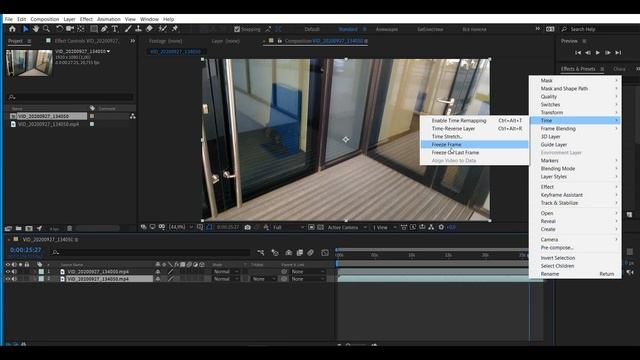The width and height of the screenshot is (640, 360).
Task: Toggle the shy switch on layer 2
Action: click(158, 279)
